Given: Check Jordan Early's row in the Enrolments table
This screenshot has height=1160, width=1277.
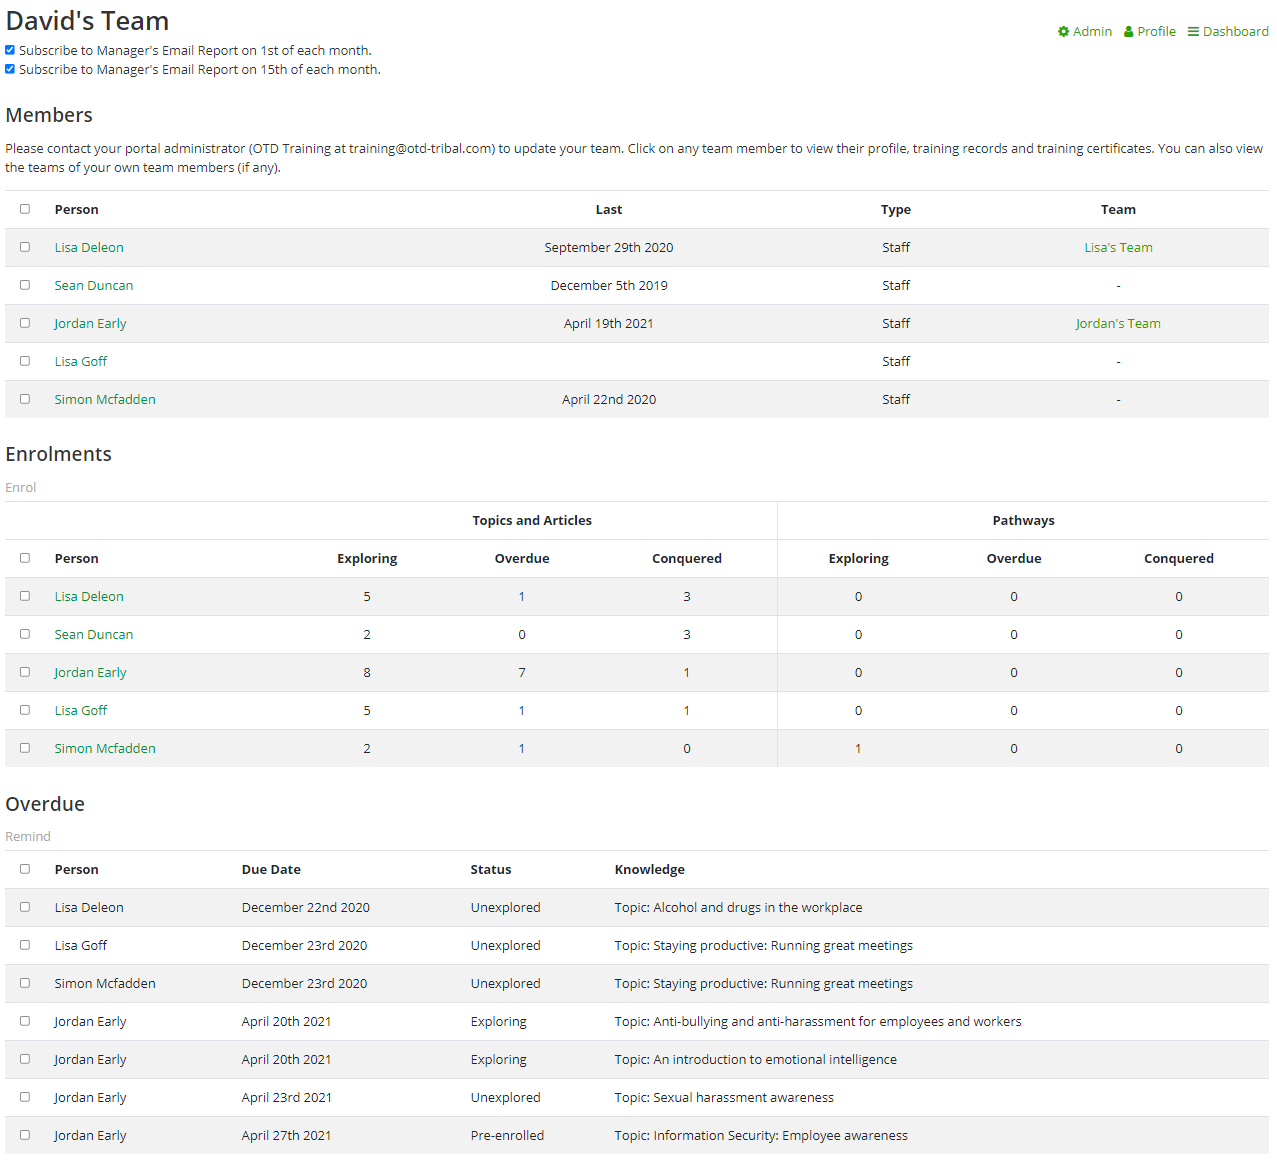Looking at the screenshot, I should pos(25,672).
